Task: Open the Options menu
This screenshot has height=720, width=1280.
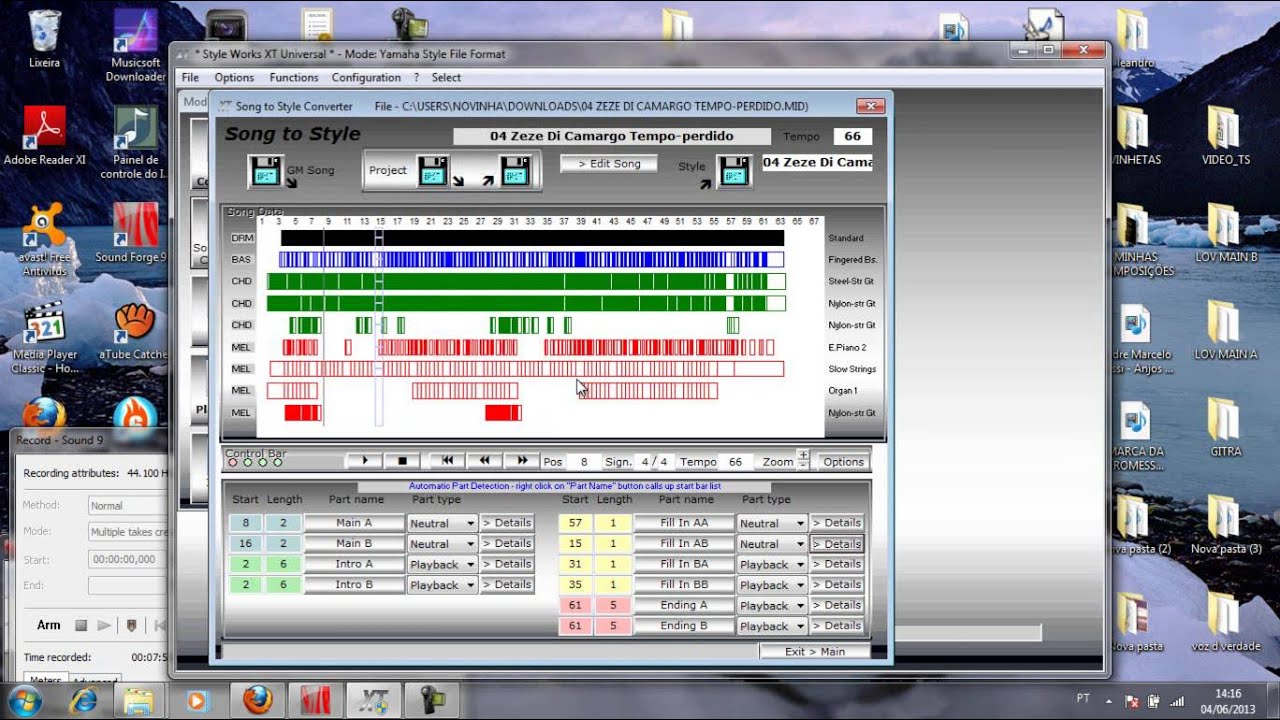Action: (x=234, y=77)
